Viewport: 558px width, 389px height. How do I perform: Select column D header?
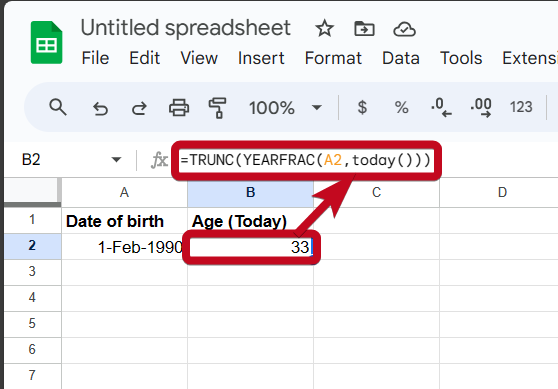point(499,193)
